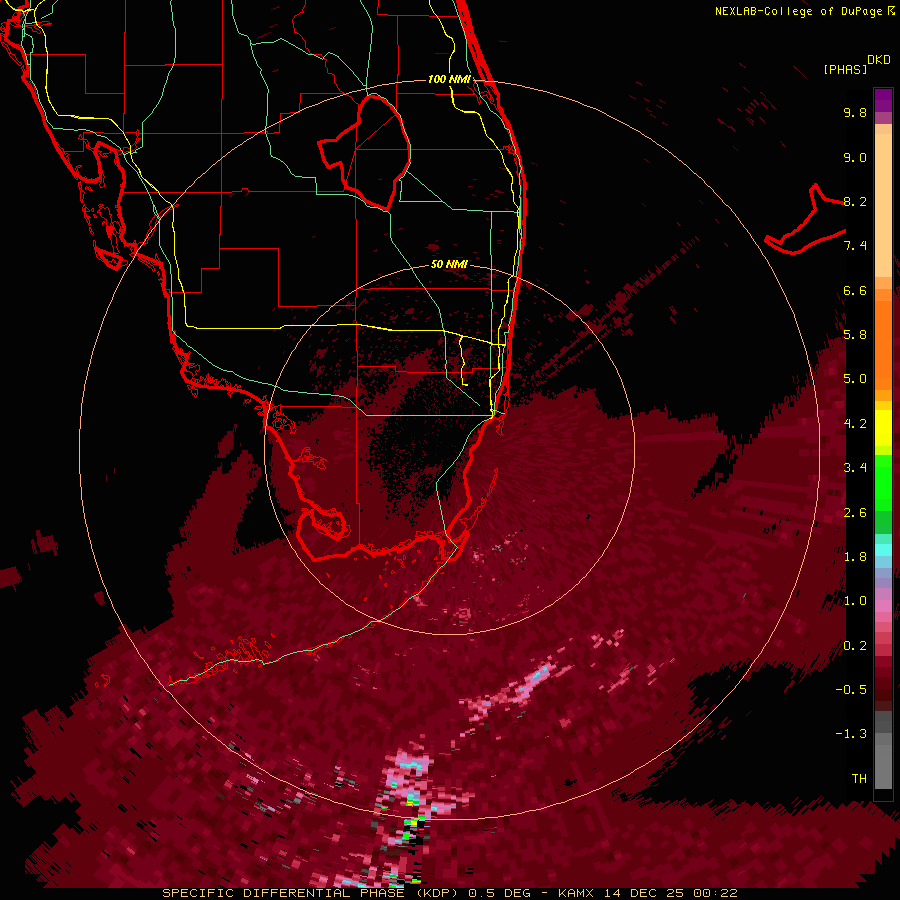
Task: Click the 0.2 value on color scale
Action: click(x=855, y=645)
